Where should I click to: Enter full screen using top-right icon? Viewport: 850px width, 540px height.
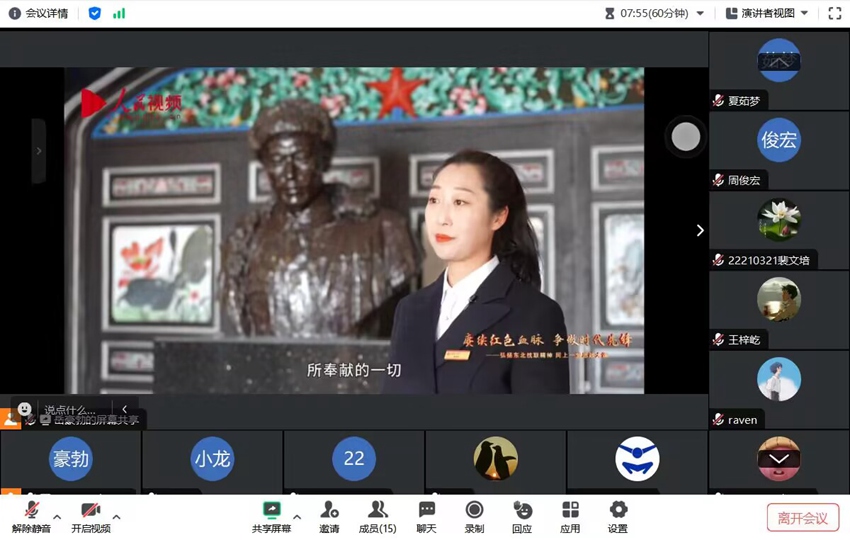click(835, 14)
